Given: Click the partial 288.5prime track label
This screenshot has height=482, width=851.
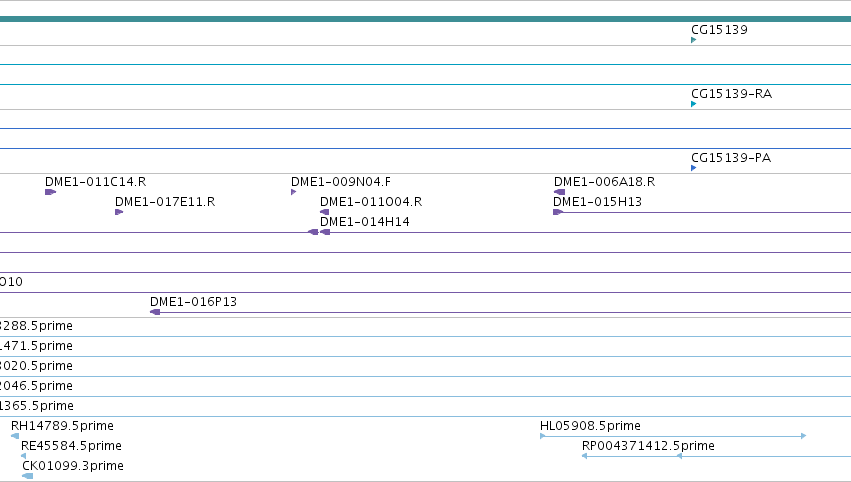Looking at the screenshot, I should pos(36,326).
